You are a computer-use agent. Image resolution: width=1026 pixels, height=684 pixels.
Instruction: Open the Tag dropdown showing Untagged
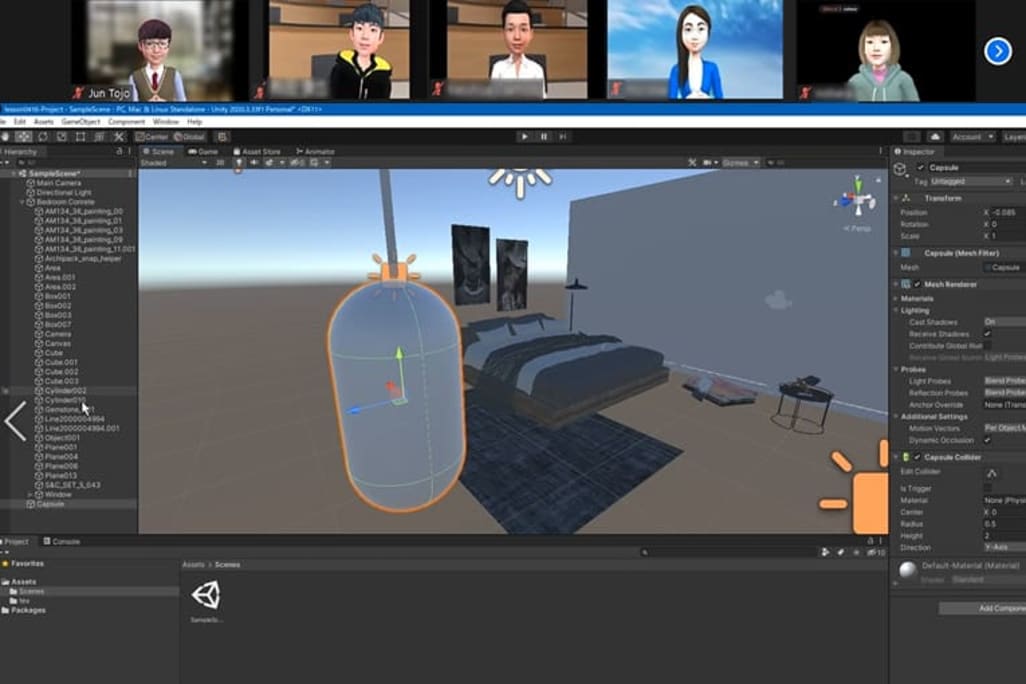pyautogui.click(x=971, y=182)
